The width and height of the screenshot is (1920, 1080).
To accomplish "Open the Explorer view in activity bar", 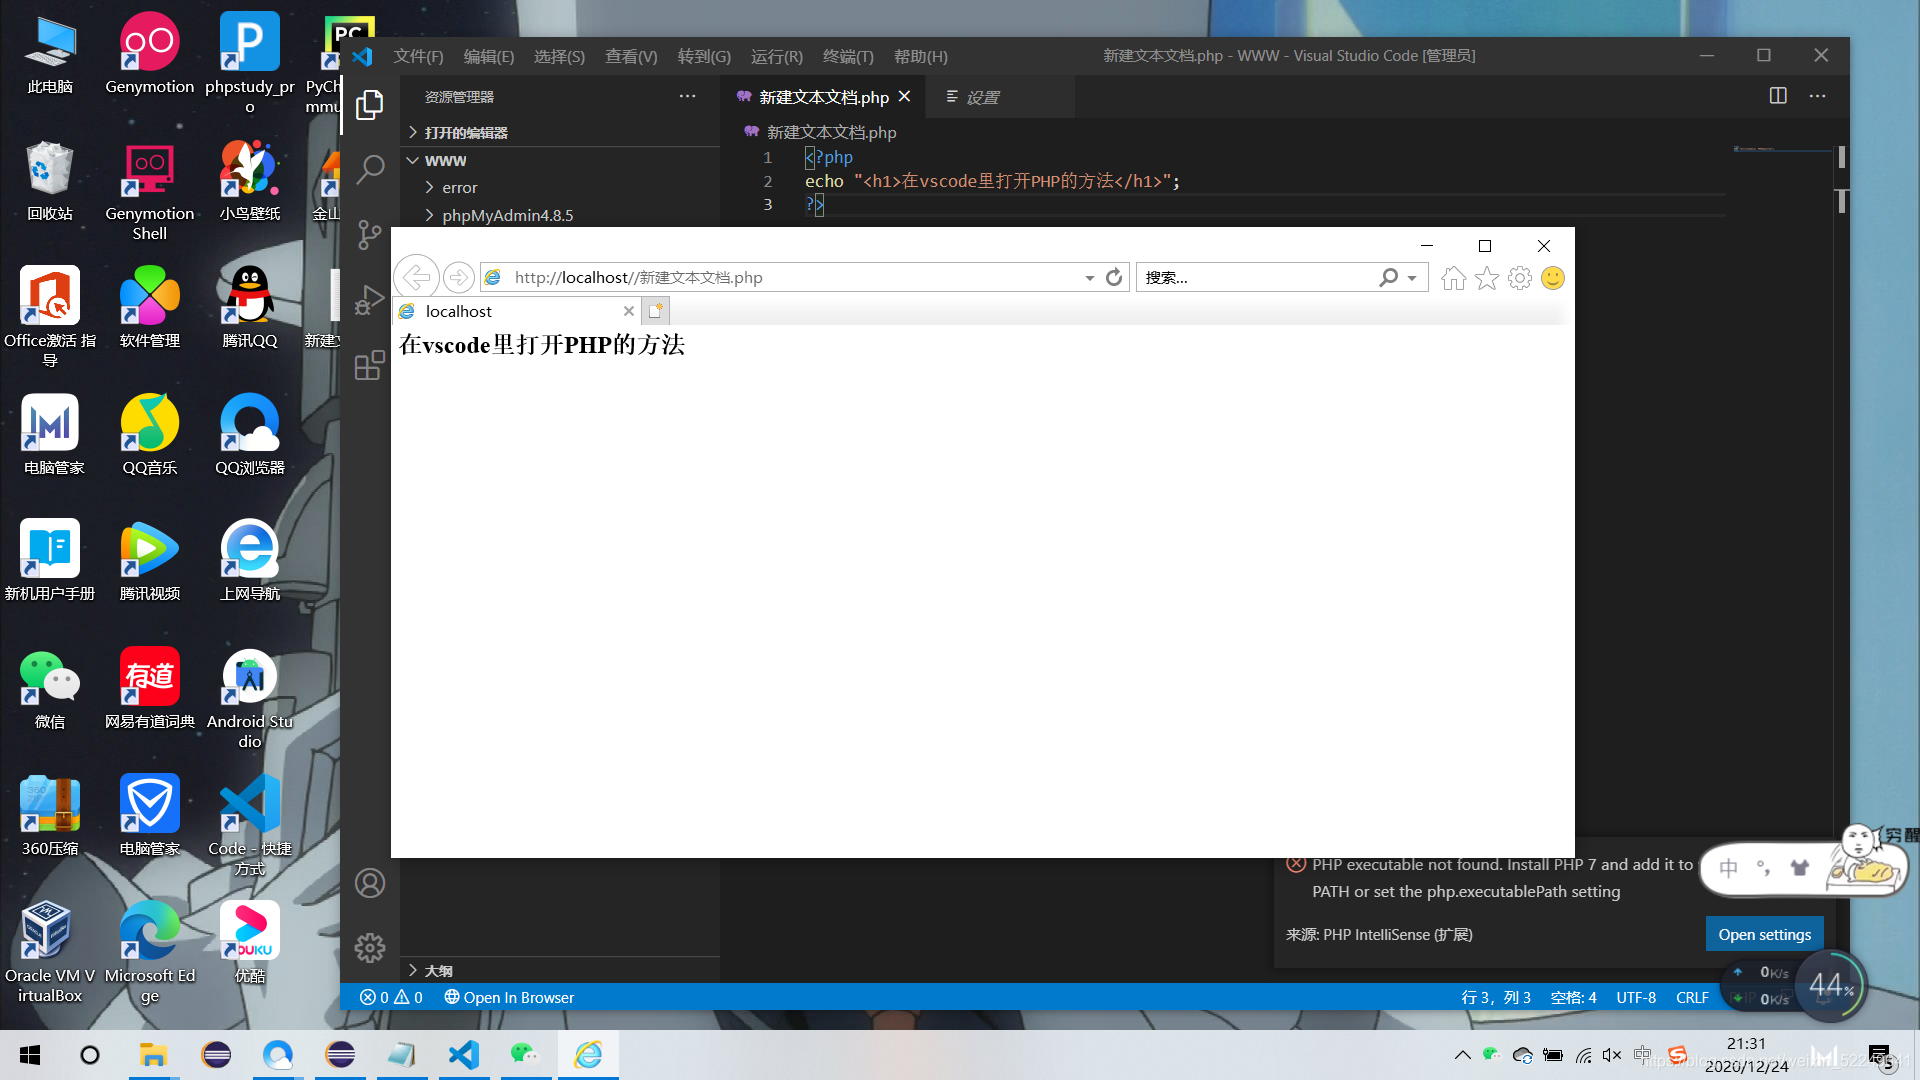I will pyautogui.click(x=369, y=105).
